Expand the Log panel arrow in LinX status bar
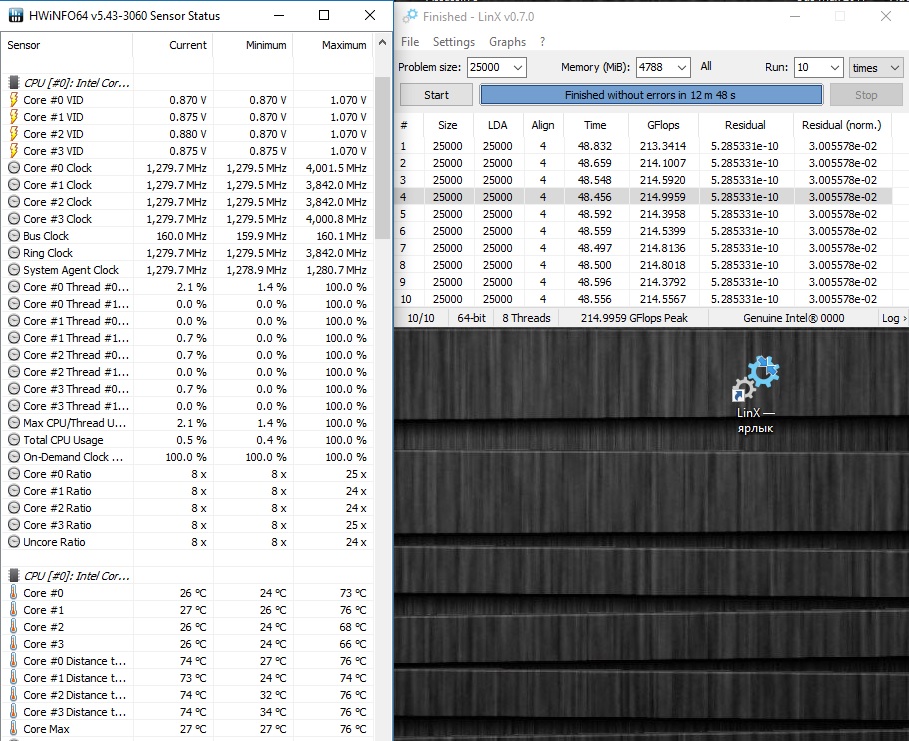The height and width of the screenshot is (741, 909). [904, 318]
